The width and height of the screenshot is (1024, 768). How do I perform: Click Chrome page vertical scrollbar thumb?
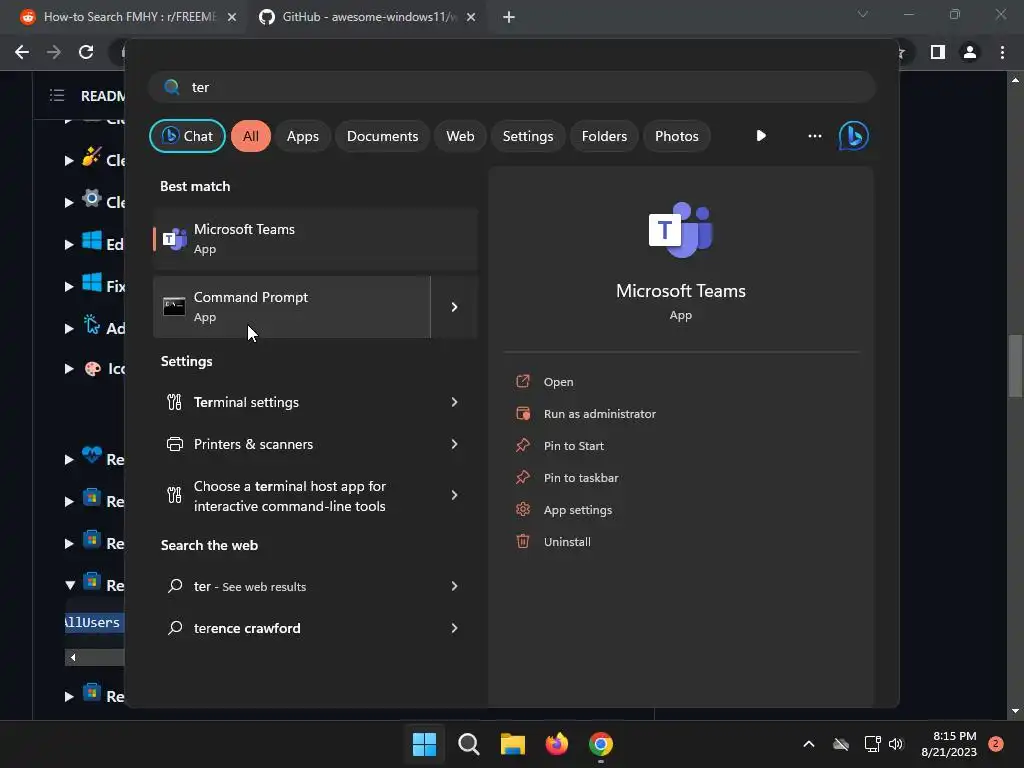[x=1015, y=366]
